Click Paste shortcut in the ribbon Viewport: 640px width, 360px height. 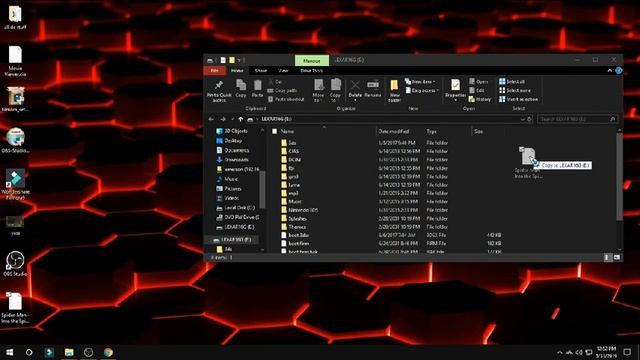coord(286,99)
